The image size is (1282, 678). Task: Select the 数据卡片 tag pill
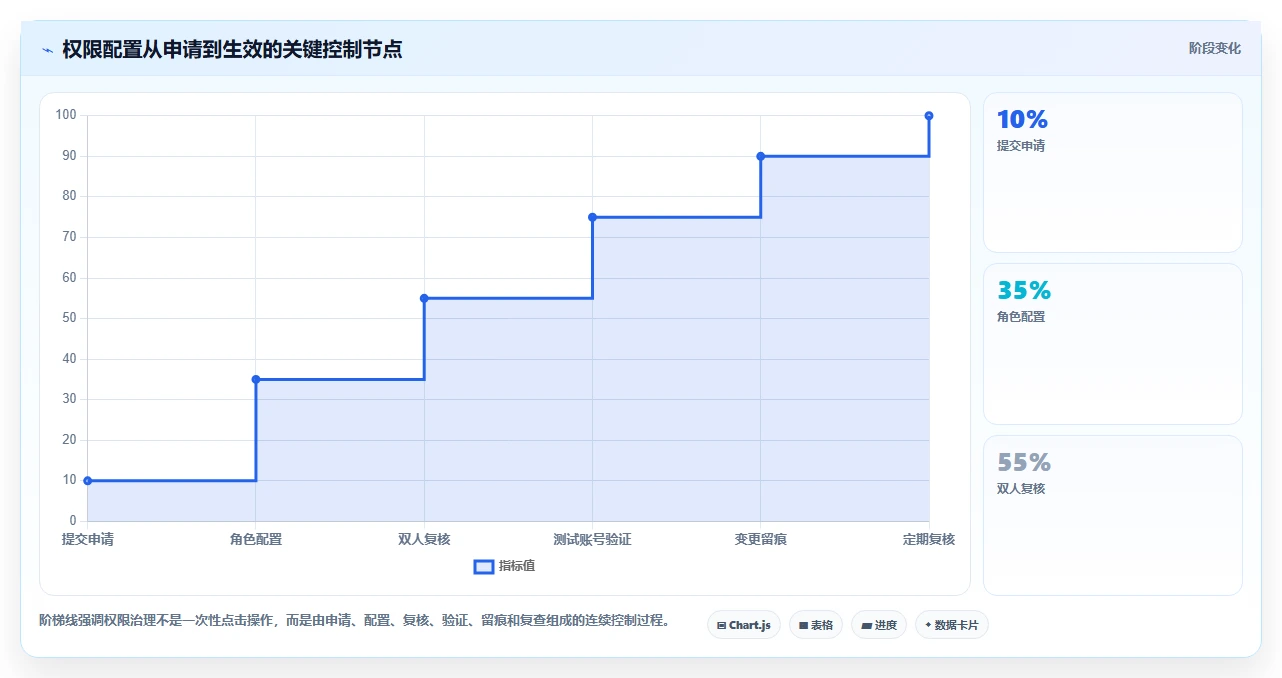(x=951, y=625)
